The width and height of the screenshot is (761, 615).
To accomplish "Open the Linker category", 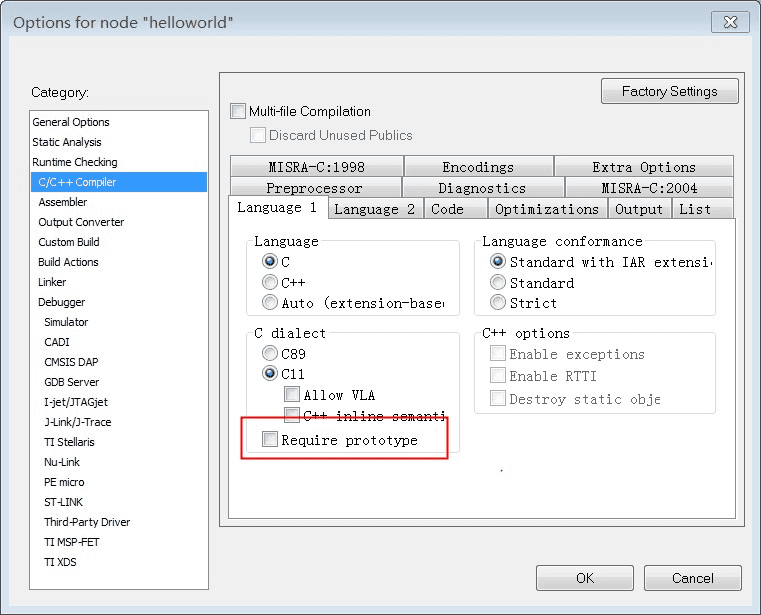I will pyautogui.click(x=52, y=282).
